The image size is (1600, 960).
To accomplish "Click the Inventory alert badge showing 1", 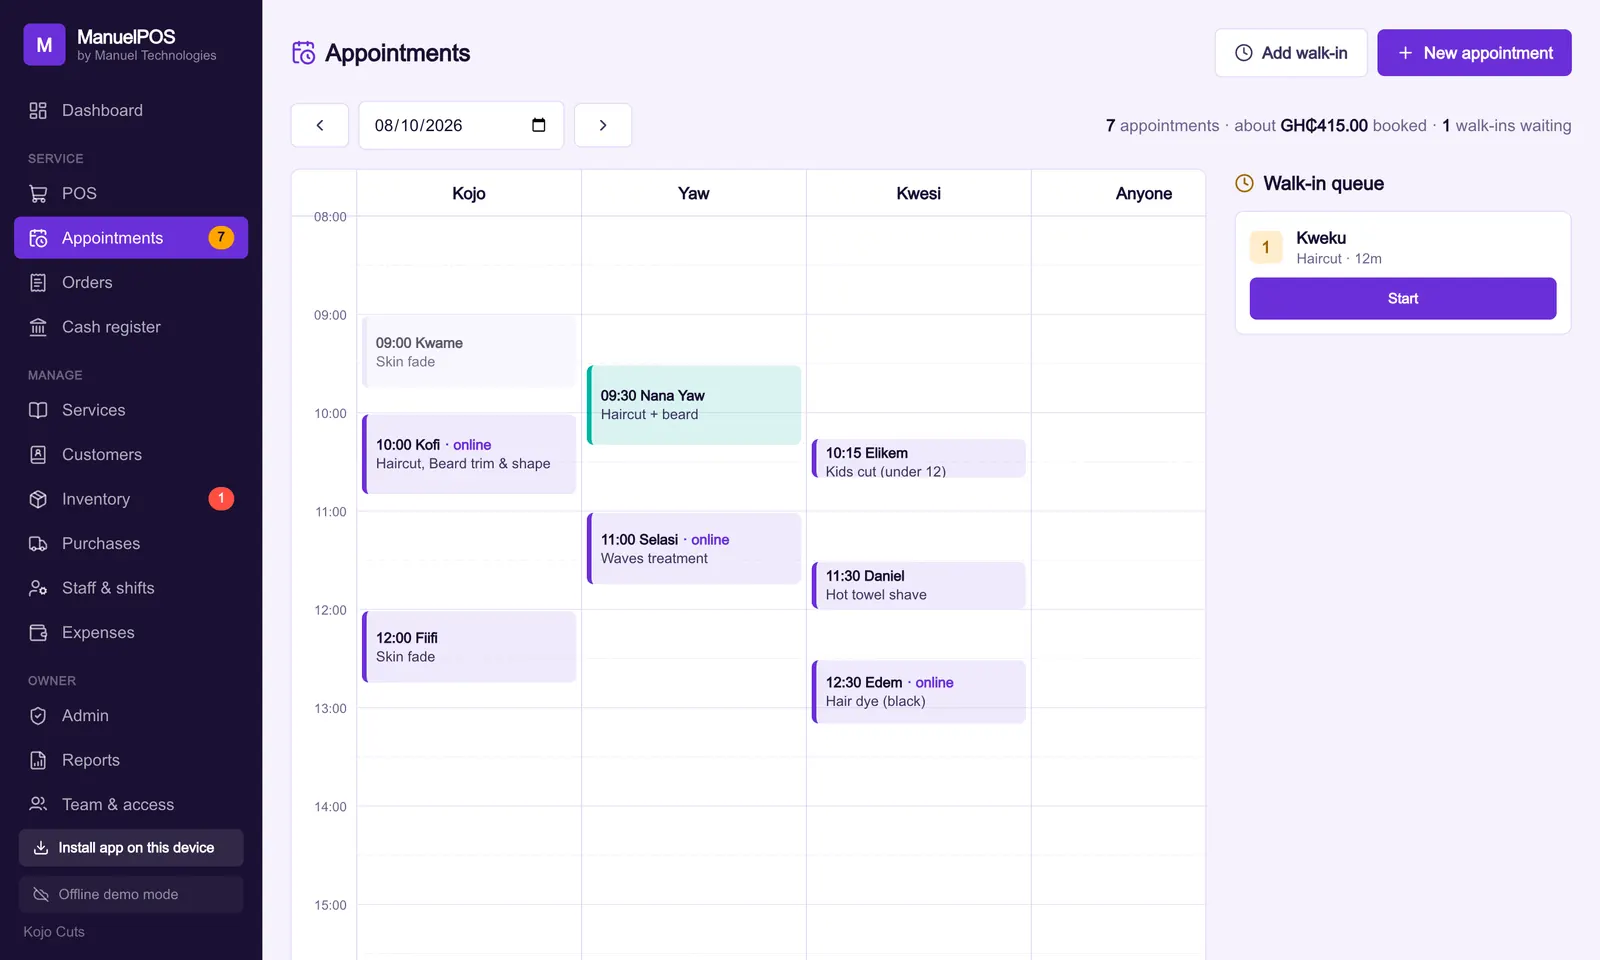I will coord(221,498).
